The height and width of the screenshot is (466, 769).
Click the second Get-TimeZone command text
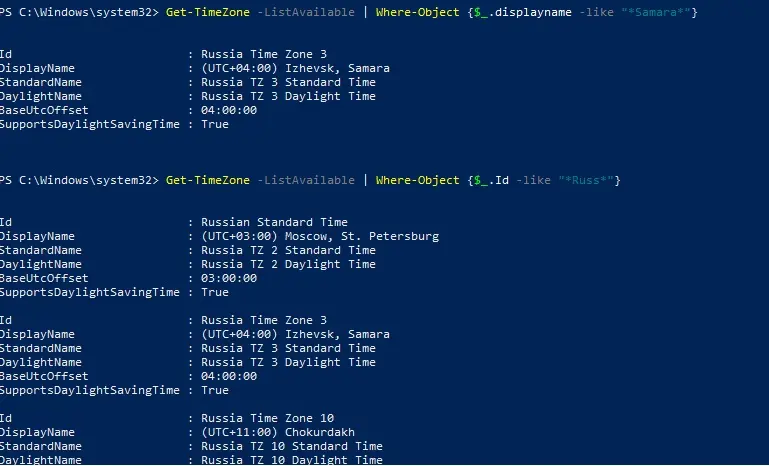click(x=208, y=181)
